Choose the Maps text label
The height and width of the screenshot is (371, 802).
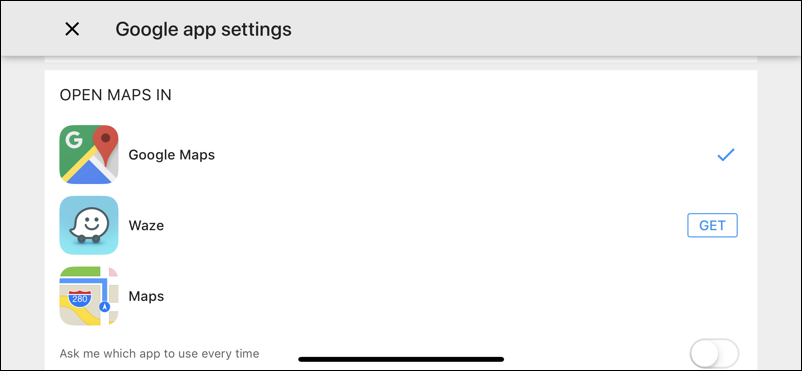[146, 296]
